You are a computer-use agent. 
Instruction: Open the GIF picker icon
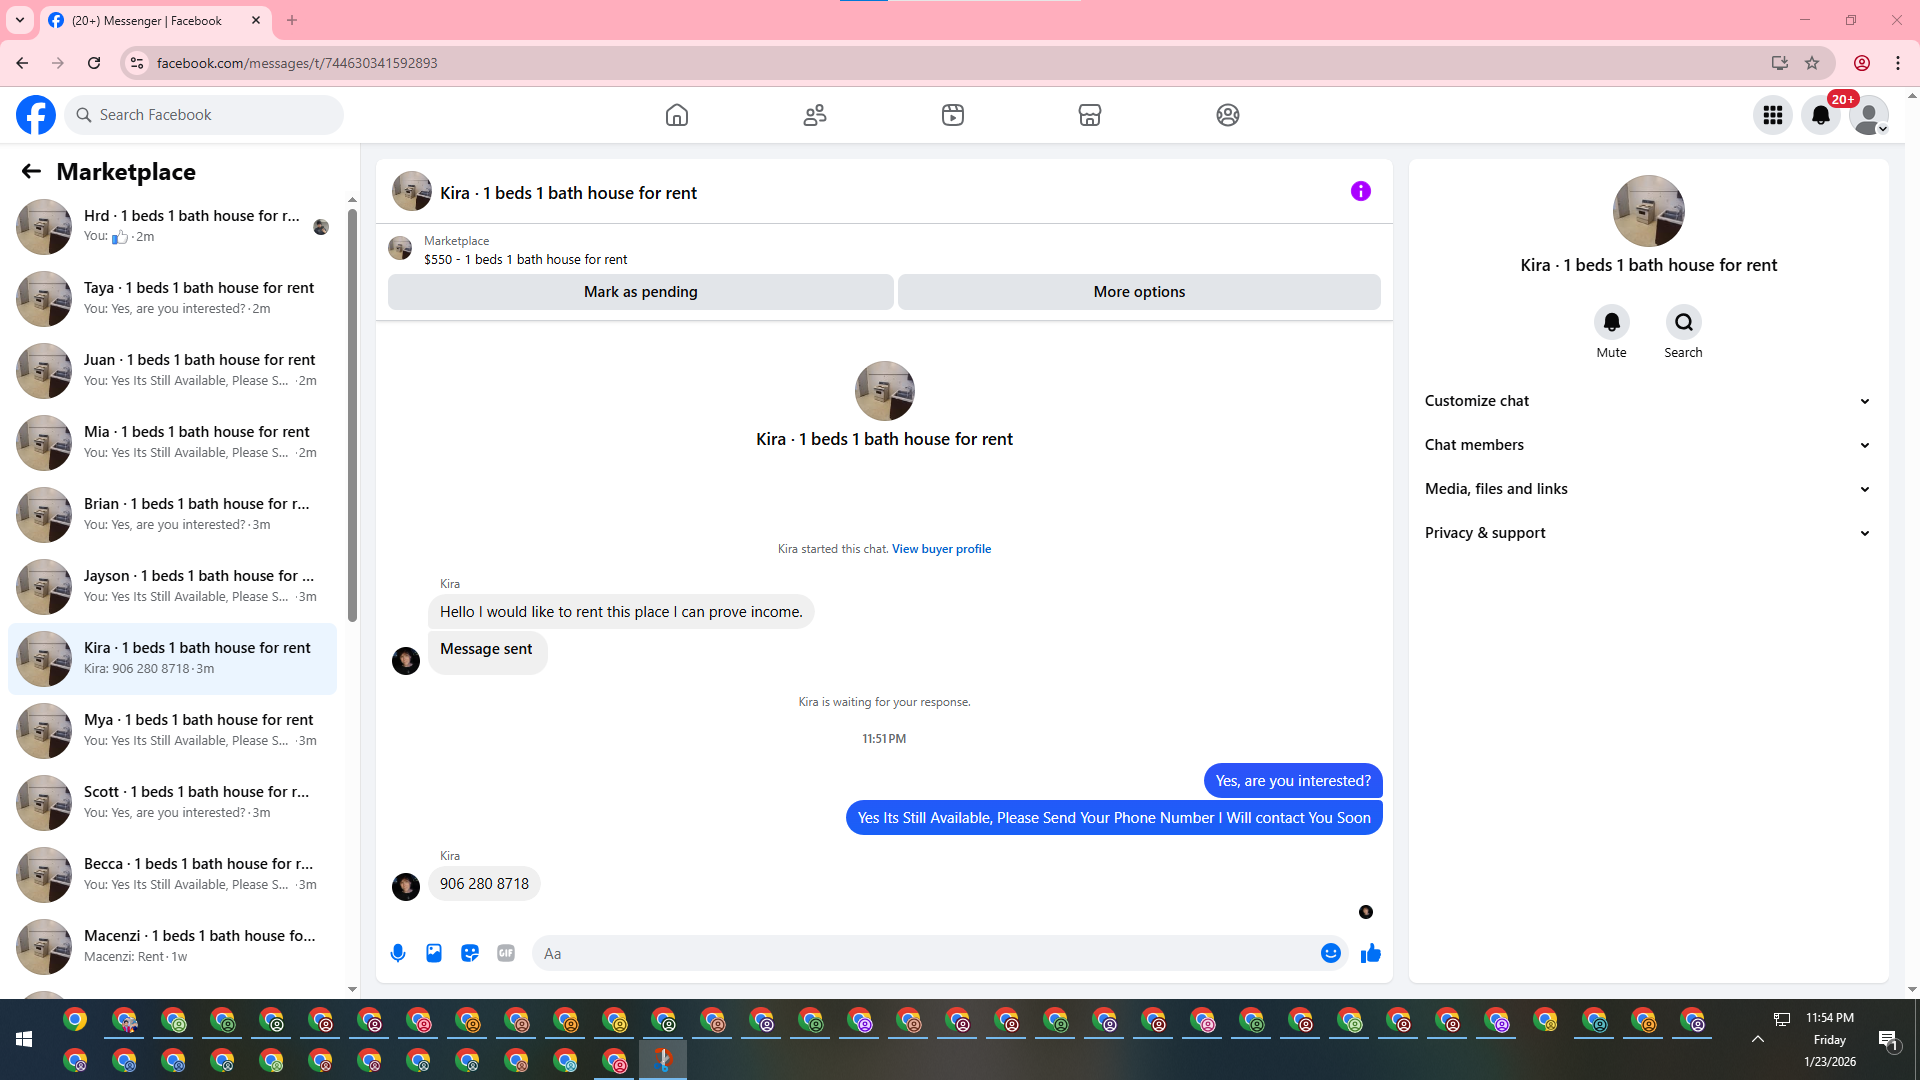[506, 953]
